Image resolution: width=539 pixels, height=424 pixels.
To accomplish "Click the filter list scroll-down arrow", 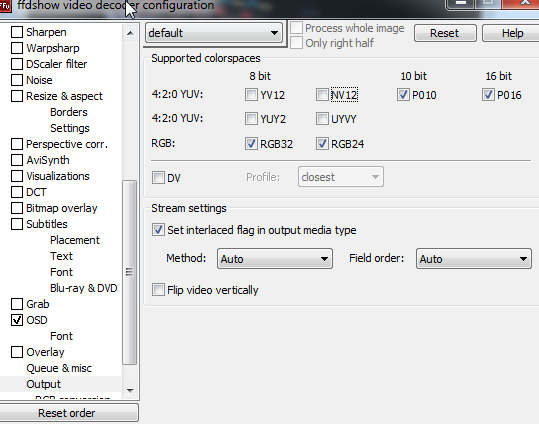I will [130, 390].
